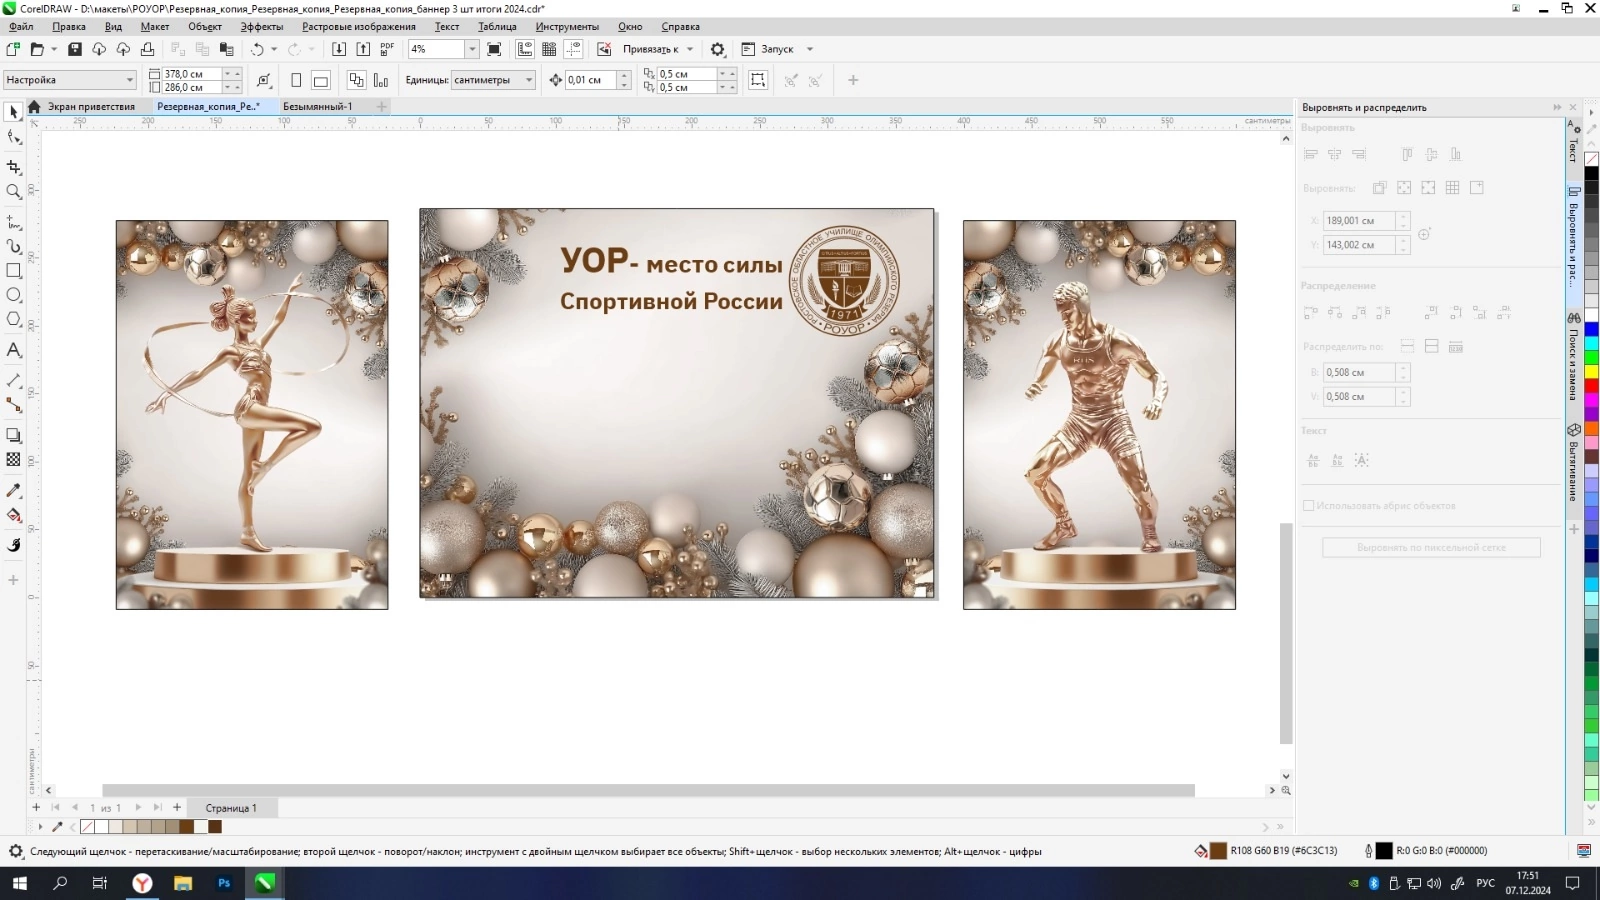
Task: Open the Вытягивание docker tab
Action: pos(1573,463)
